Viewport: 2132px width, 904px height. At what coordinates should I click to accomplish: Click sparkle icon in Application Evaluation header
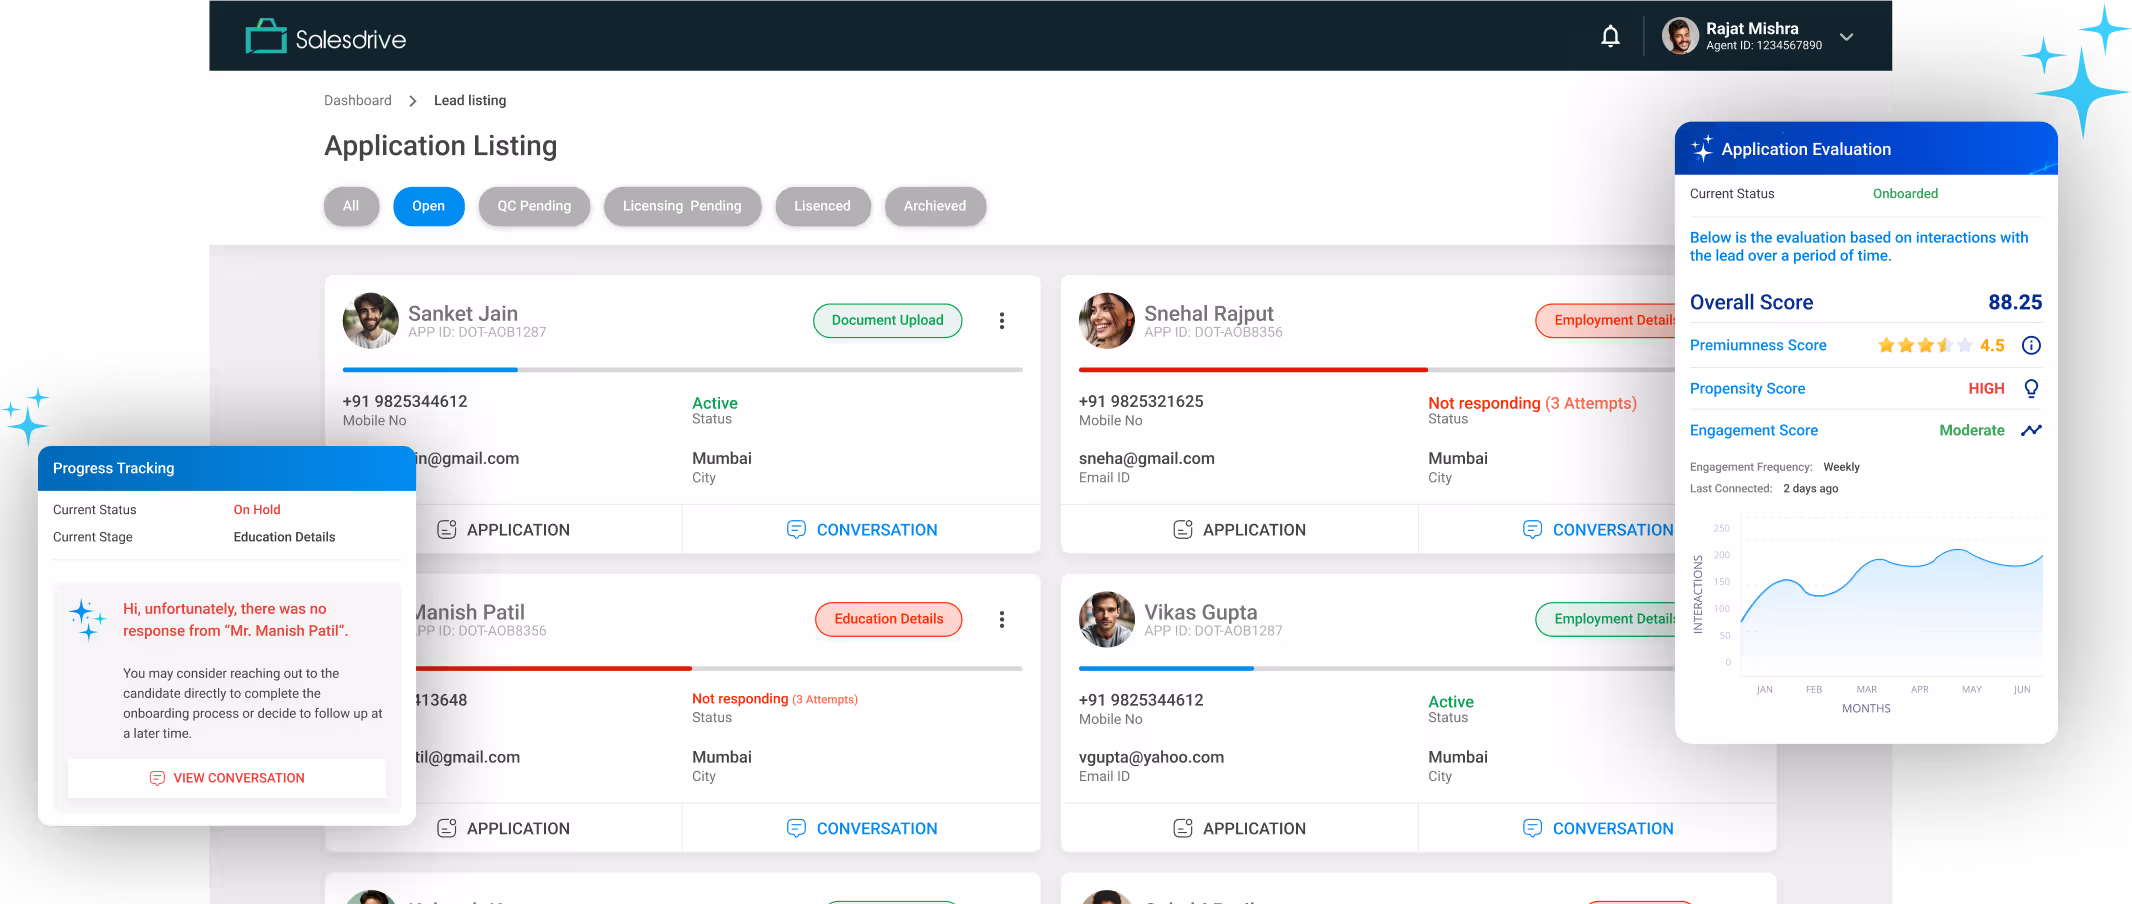[x=1702, y=149]
